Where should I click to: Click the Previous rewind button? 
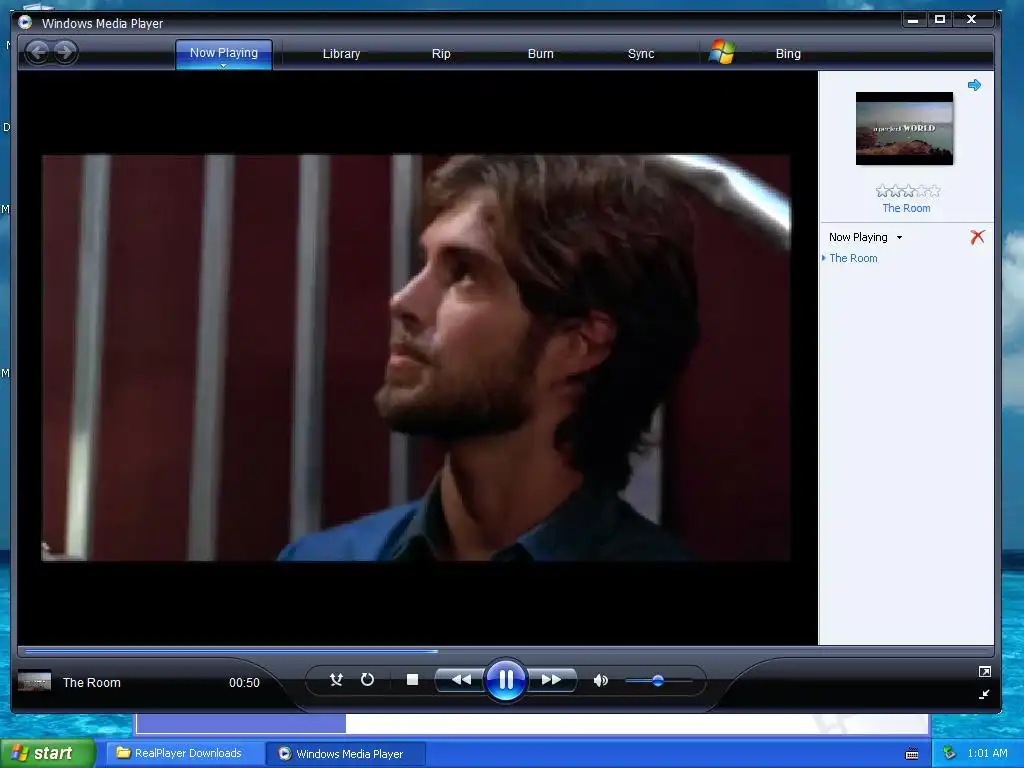point(460,680)
